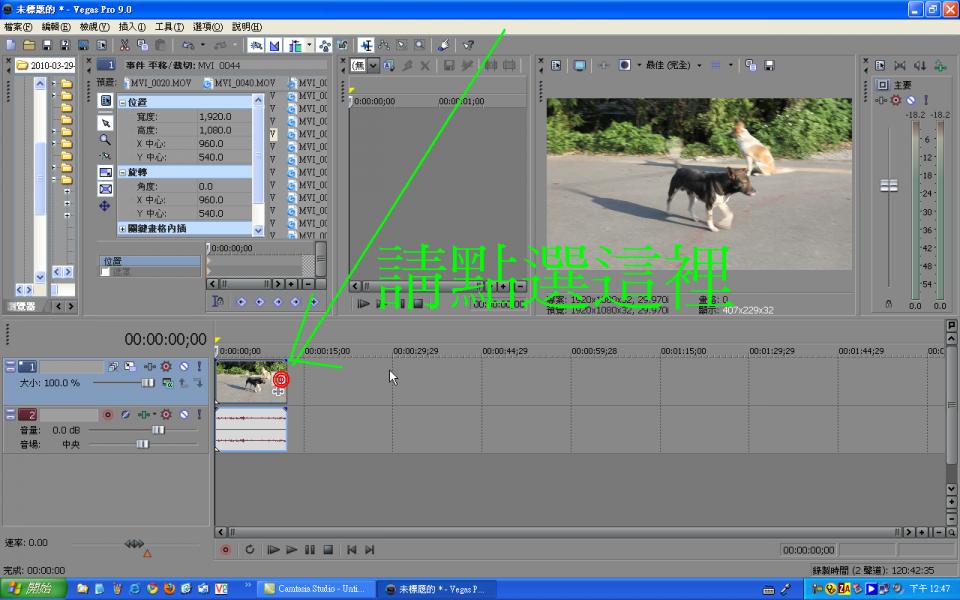Arm audio track 2 for recording

(107, 414)
